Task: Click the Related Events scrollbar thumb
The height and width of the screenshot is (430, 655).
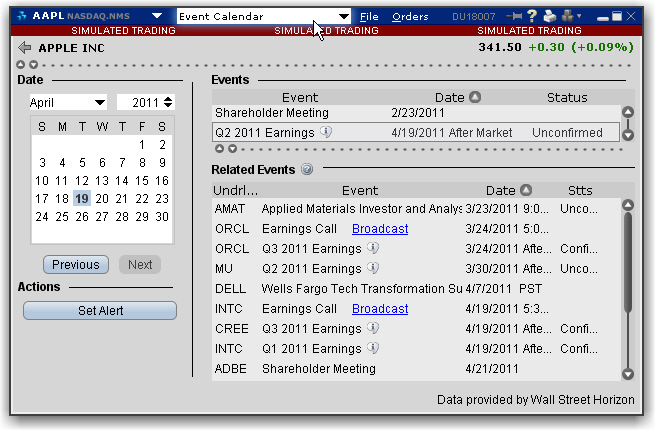Action: 628,262
